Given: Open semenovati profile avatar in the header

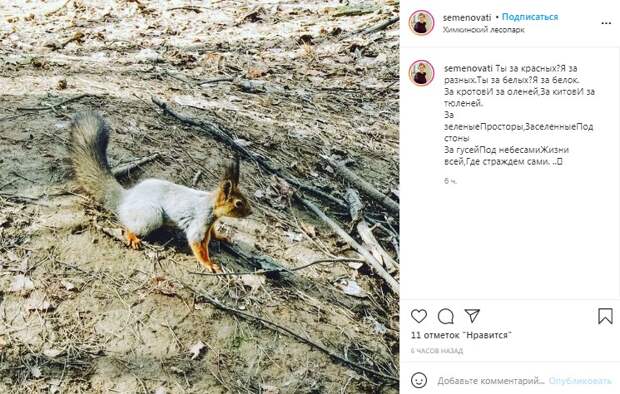Looking at the screenshot, I should (422, 23).
